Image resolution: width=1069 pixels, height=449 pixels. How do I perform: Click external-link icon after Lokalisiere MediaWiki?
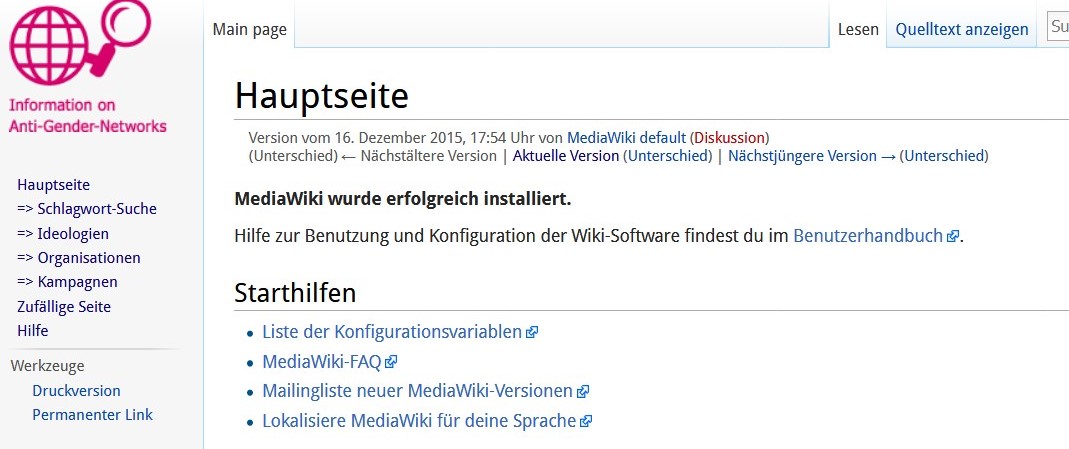pyautogui.click(x=586, y=421)
